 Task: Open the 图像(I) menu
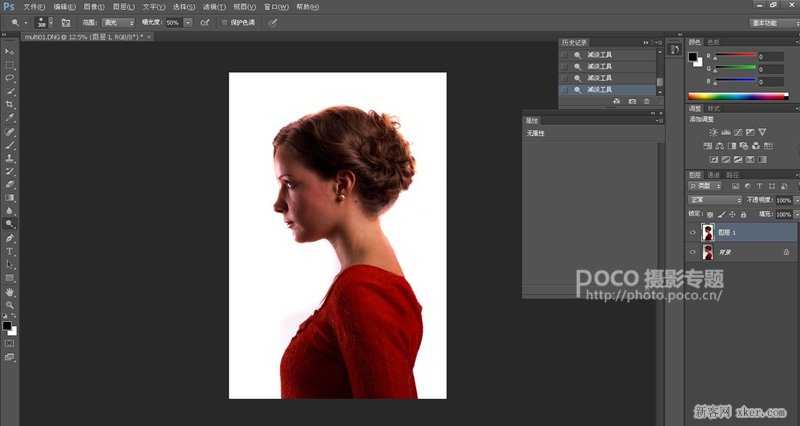[x=94, y=6]
